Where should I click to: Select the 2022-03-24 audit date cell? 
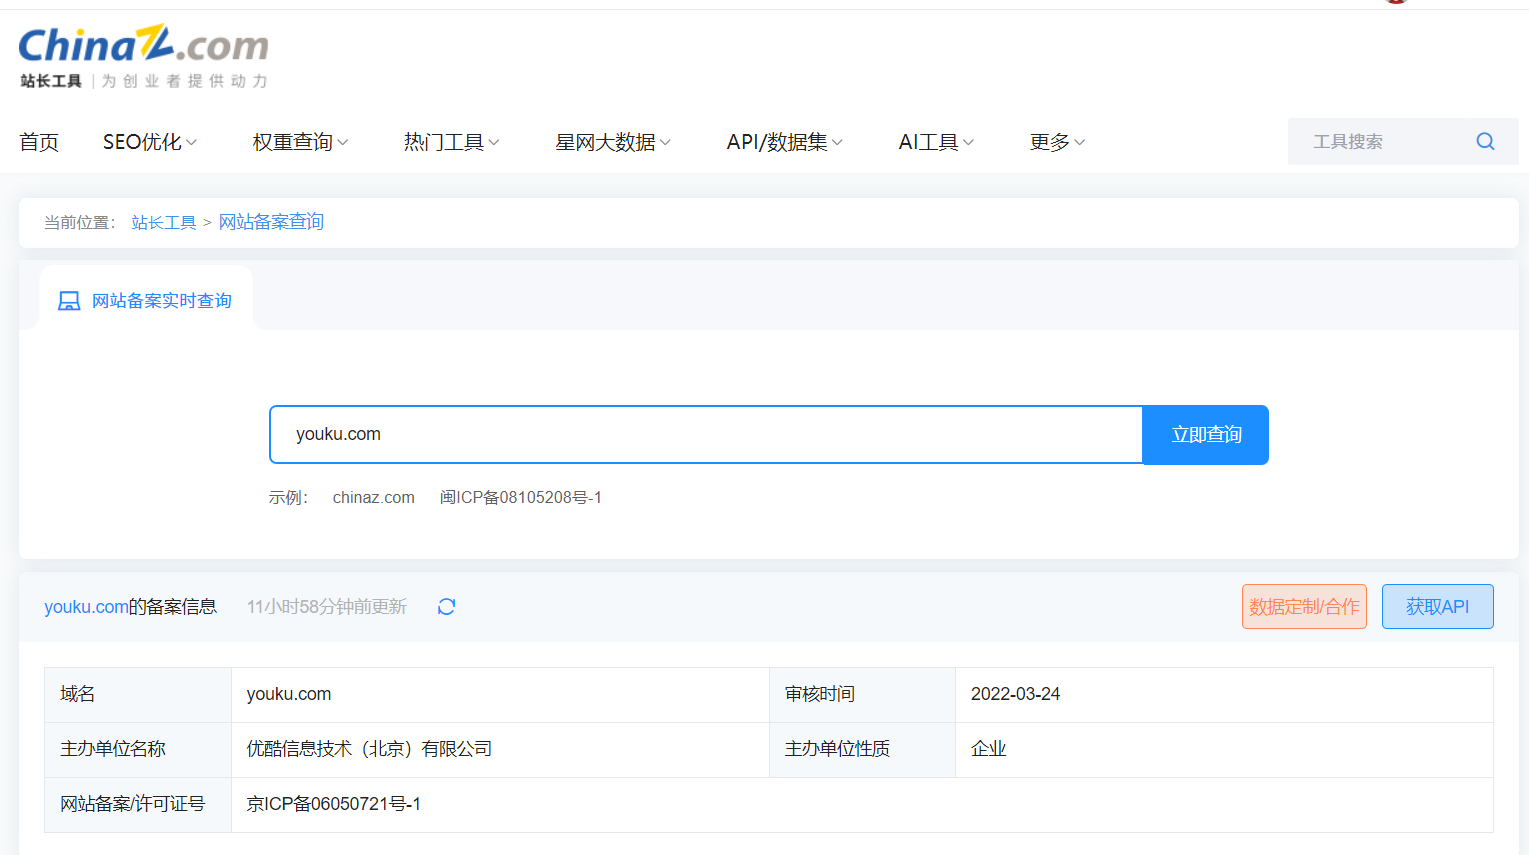pos(1224,695)
